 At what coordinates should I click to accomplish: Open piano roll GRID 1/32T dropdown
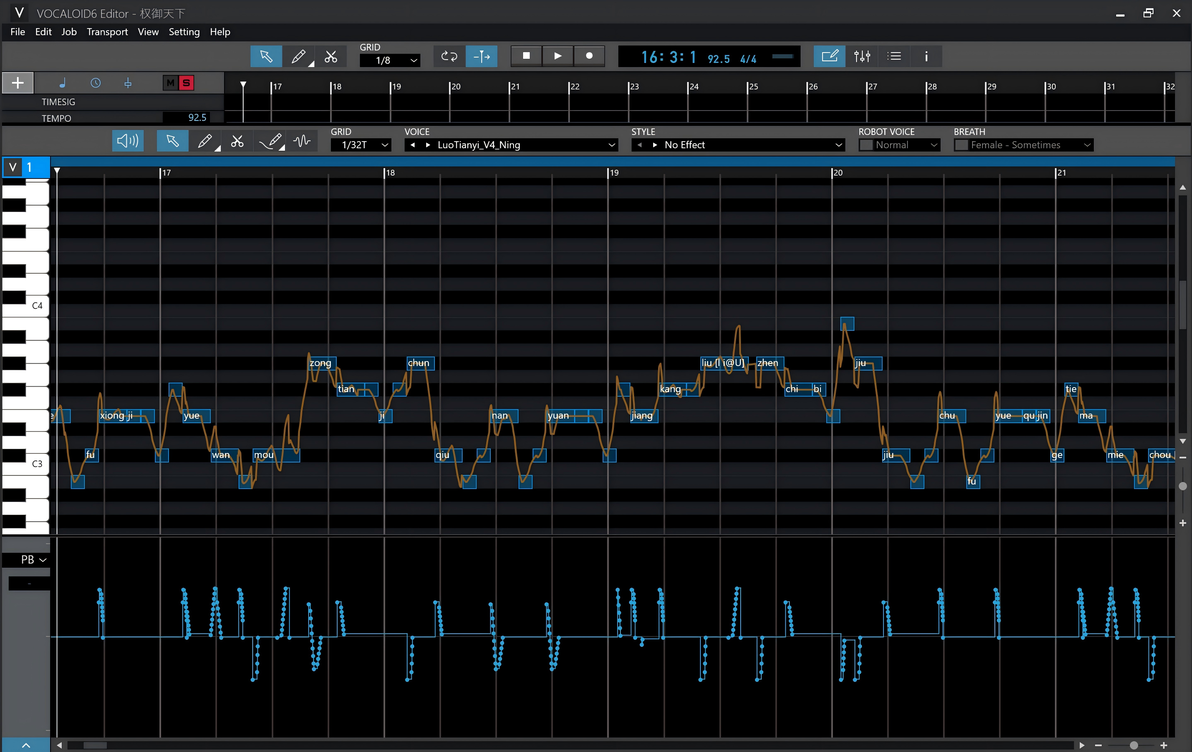(361, 144)
